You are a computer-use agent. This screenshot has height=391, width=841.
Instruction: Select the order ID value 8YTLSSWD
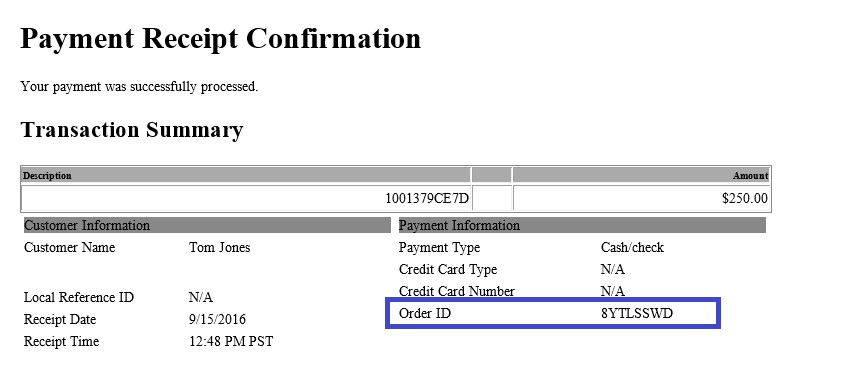(x=637, y=313)
